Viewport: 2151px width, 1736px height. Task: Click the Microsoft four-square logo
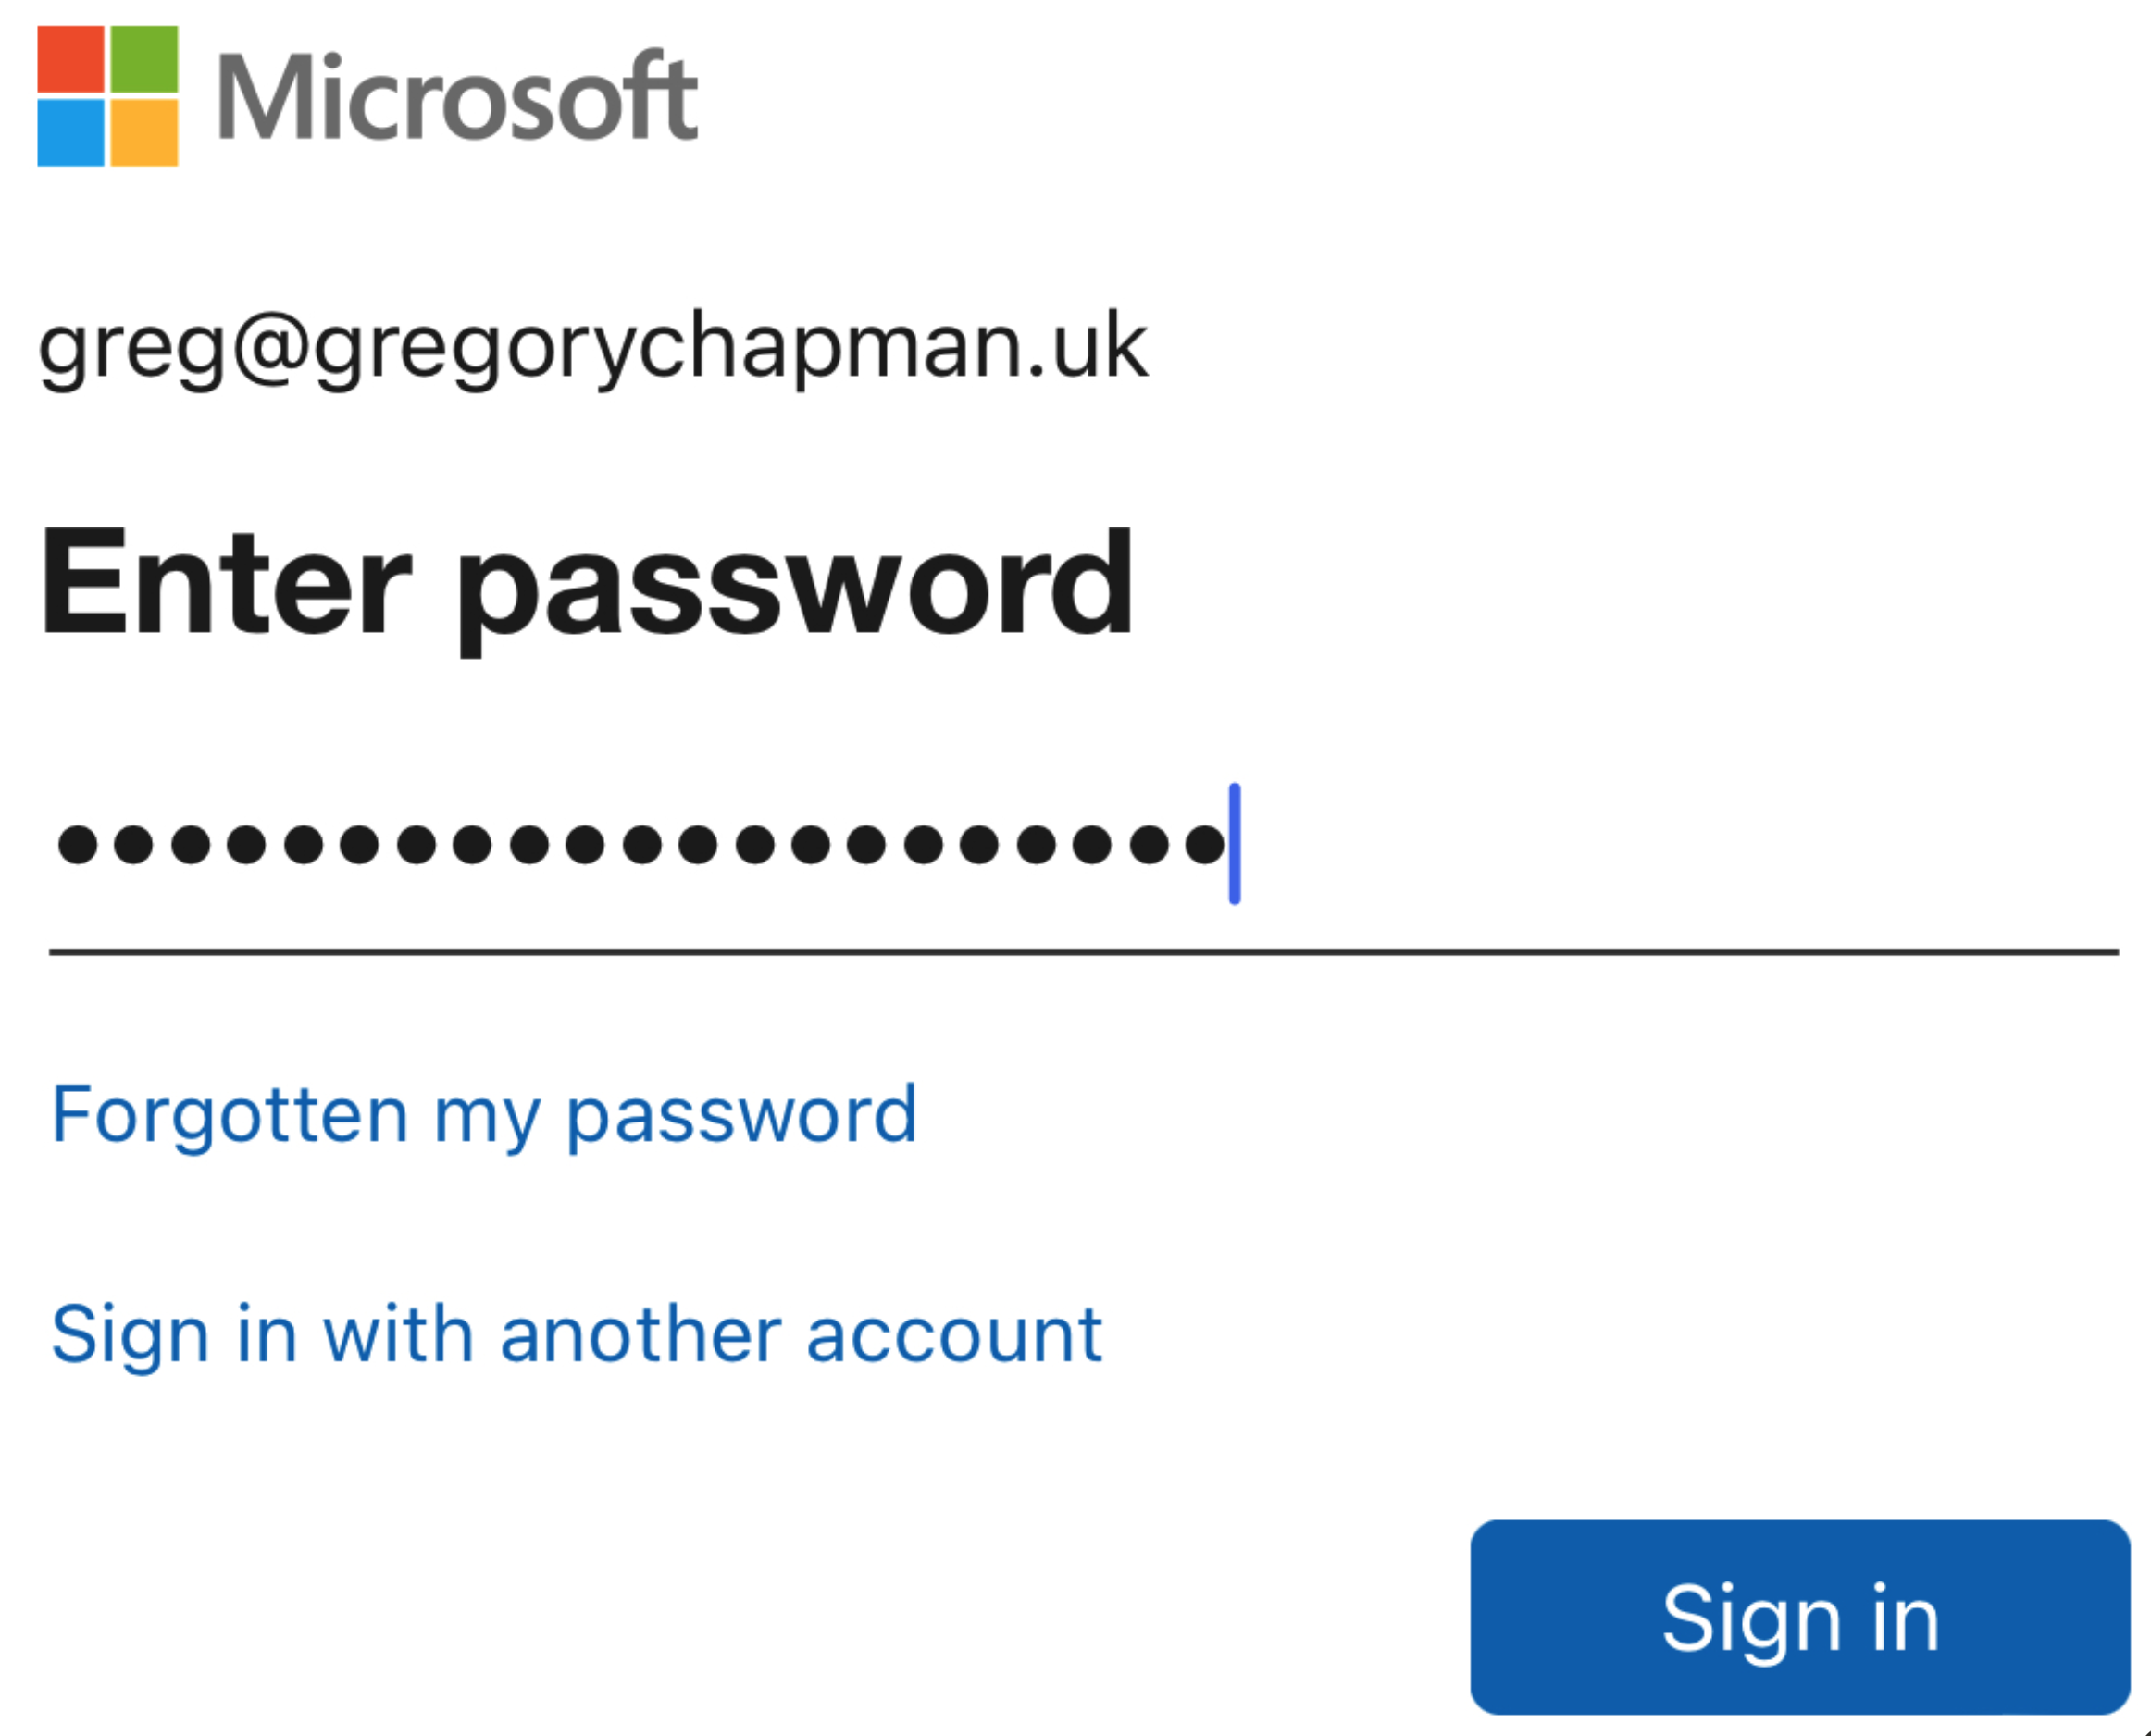[x=108, y=96]
